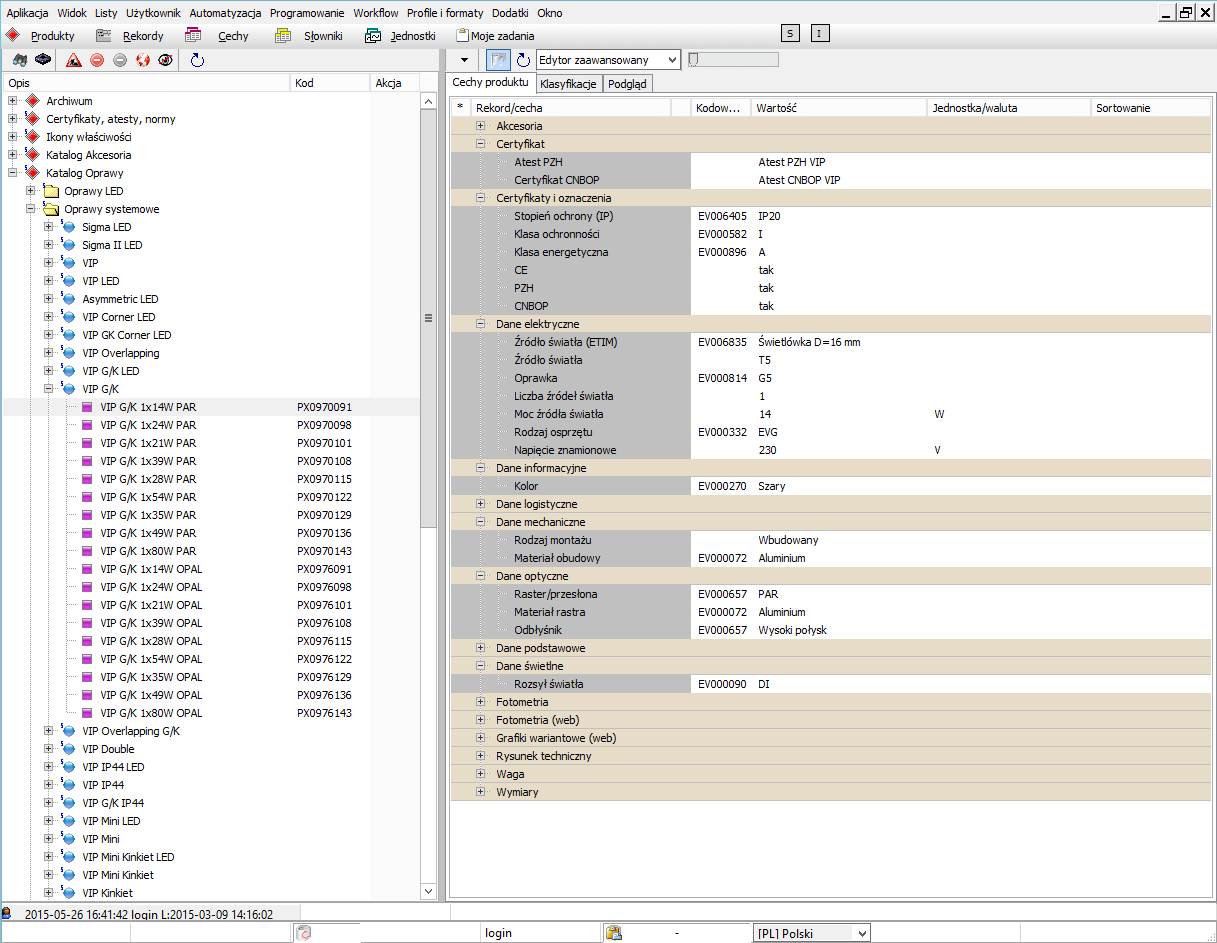Refresh the product features panel

pos(523,60)
